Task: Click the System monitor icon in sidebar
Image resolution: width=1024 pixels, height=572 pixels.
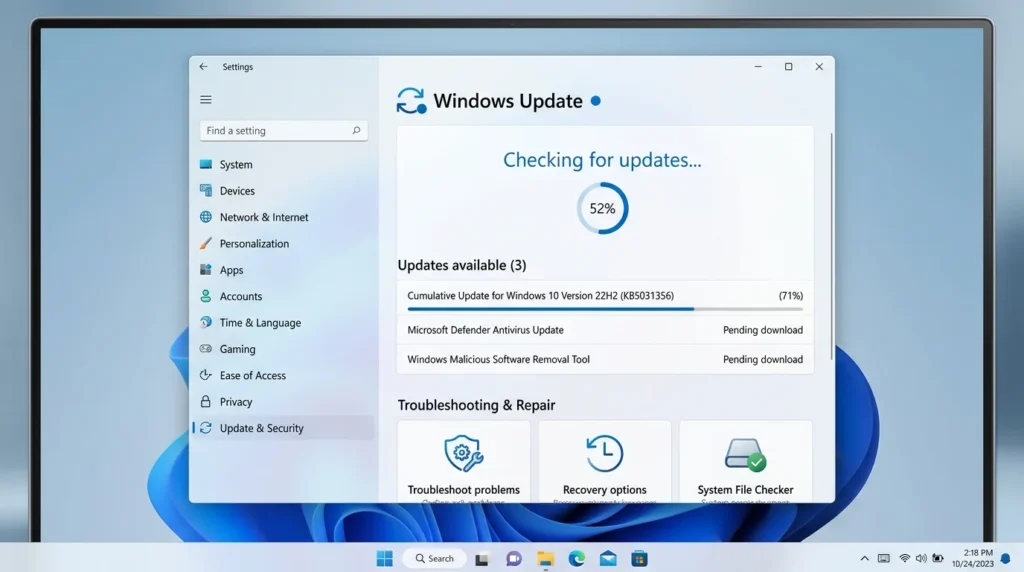Action: [206, 164]
